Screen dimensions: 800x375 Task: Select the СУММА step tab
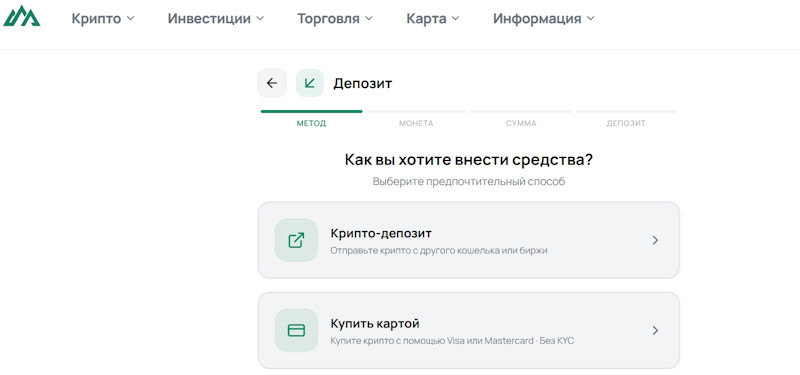[x=521, y=123]
